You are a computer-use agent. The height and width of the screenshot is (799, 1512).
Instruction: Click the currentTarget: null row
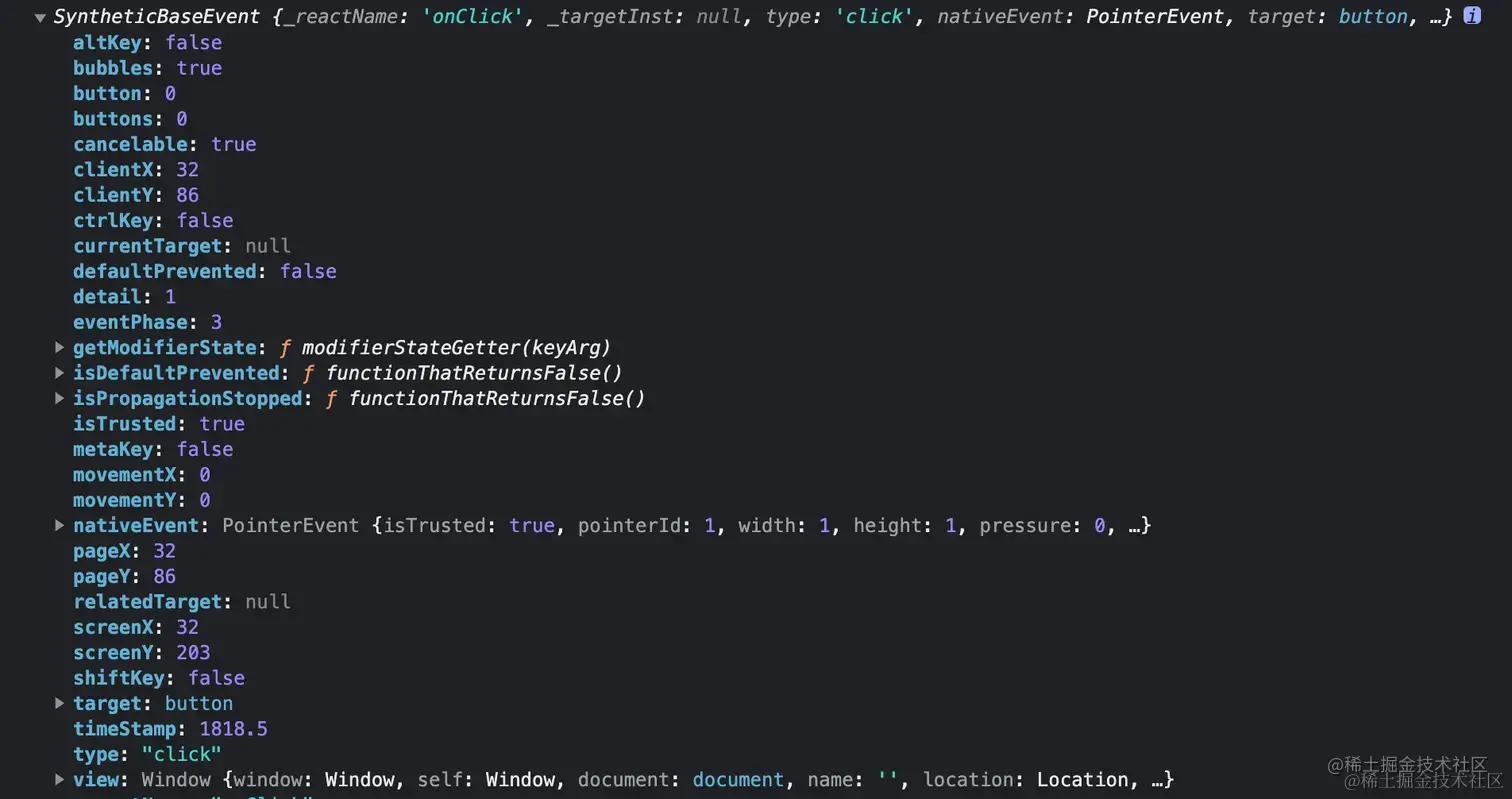click(x=182, y=246)
